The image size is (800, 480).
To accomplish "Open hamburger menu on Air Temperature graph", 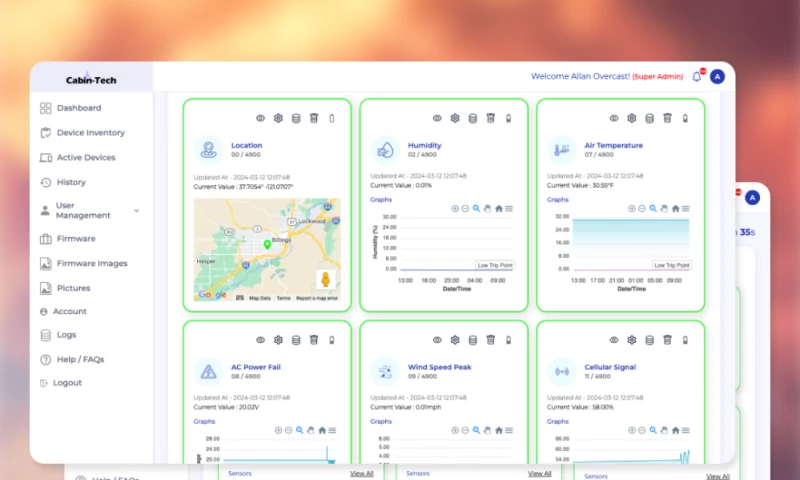I will pos(687,208).
